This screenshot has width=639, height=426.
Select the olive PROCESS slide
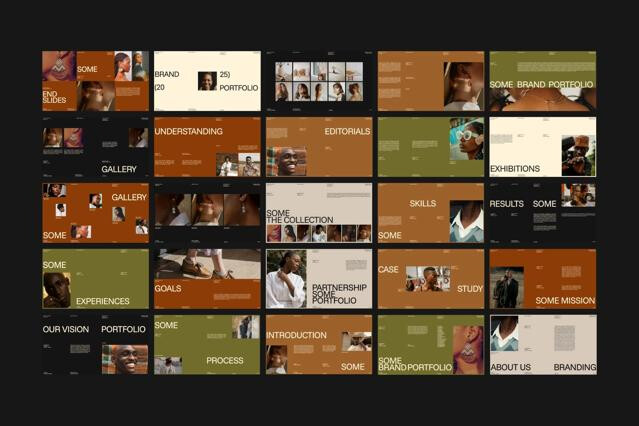click(207, 344)
